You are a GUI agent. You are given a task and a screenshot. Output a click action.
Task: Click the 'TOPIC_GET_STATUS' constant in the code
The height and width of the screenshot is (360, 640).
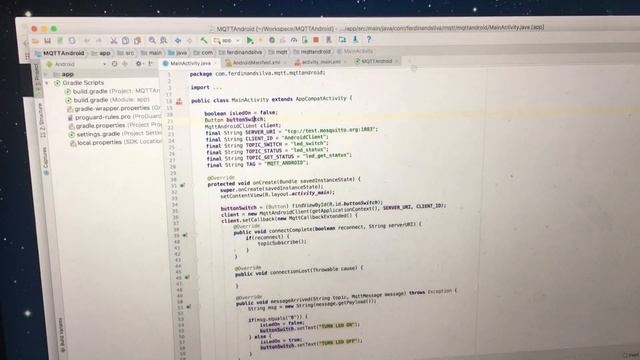270,157
